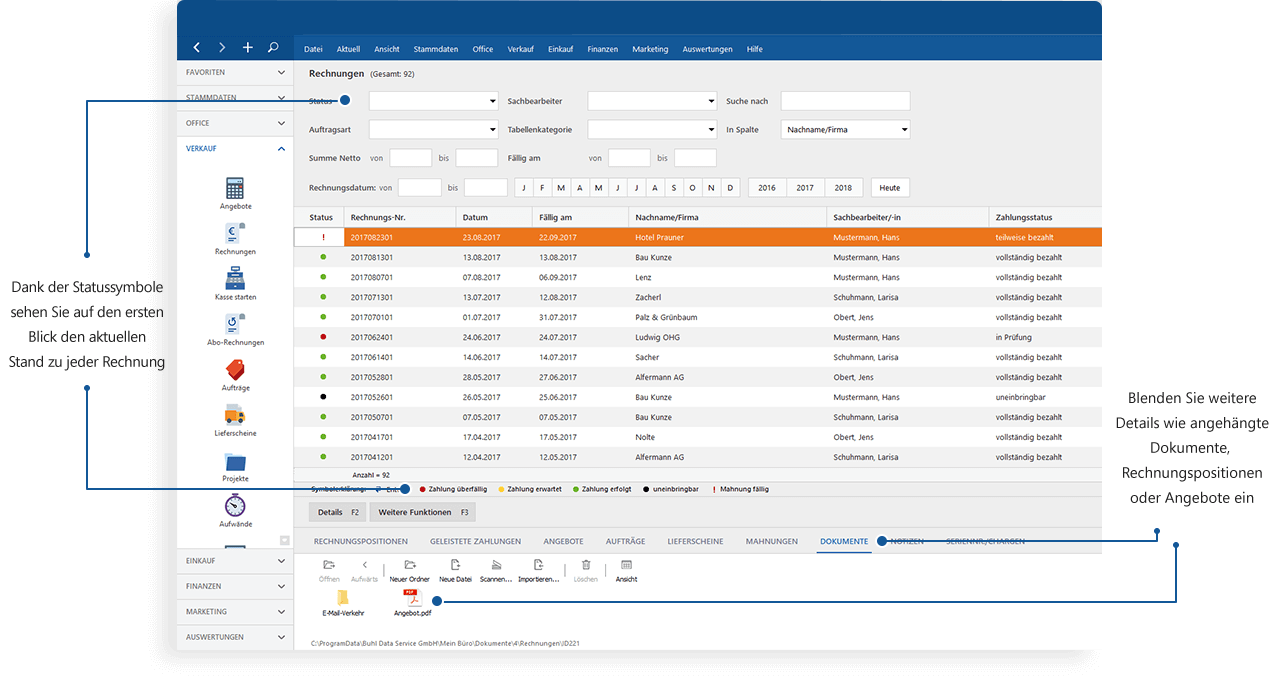The width and height of the screenshot is (1280, 683).
Task: Open Abo-Rechnungen in the sidebar
Action: 235,330
